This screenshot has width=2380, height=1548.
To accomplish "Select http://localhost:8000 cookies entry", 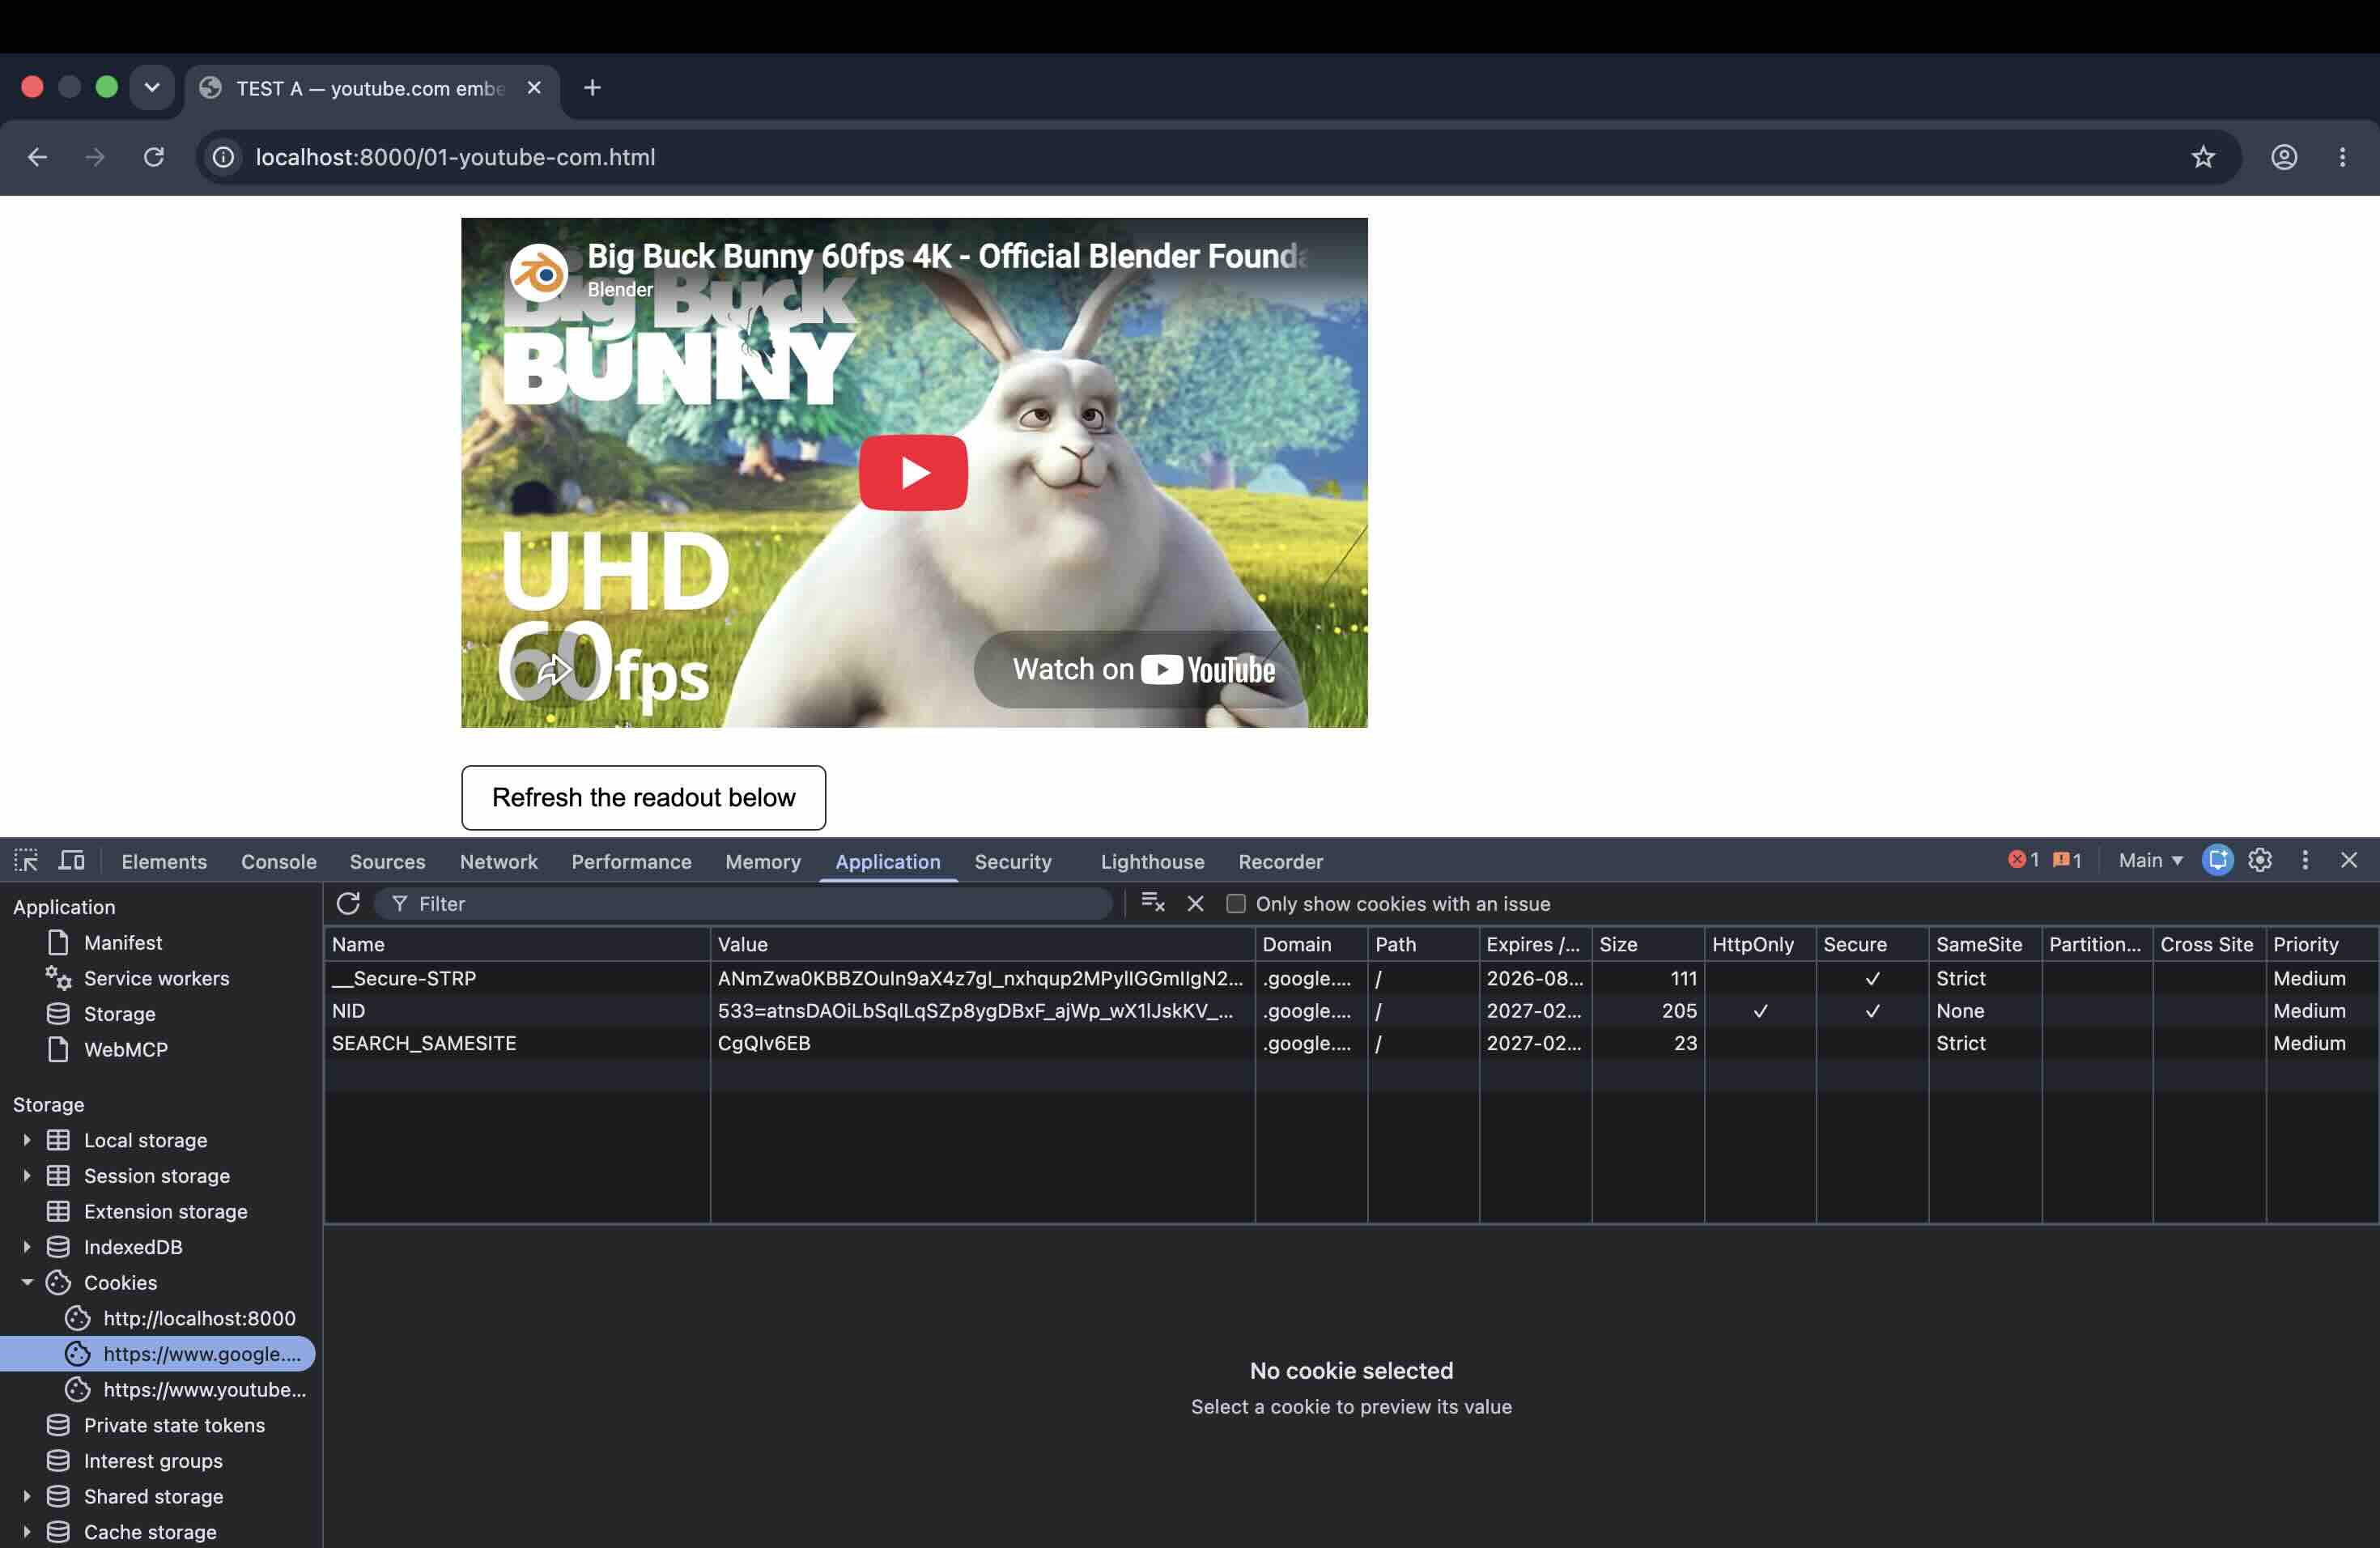I will (199, 1318).
